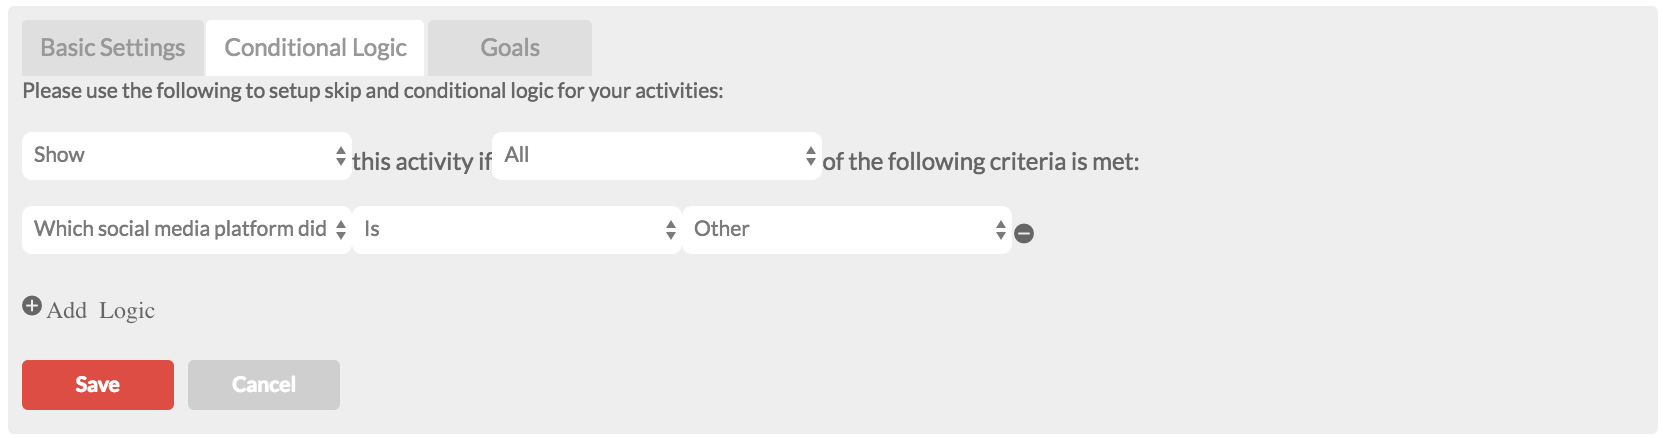Go to the Goals tab
This screenshot has height=438, width=1666.
(510, 48)
